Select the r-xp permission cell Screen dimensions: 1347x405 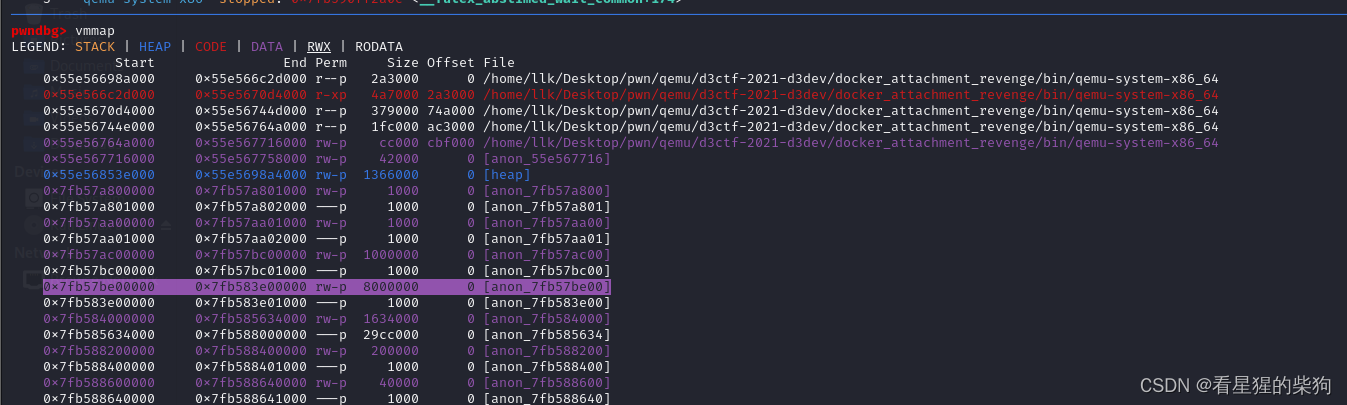point(331,95)
